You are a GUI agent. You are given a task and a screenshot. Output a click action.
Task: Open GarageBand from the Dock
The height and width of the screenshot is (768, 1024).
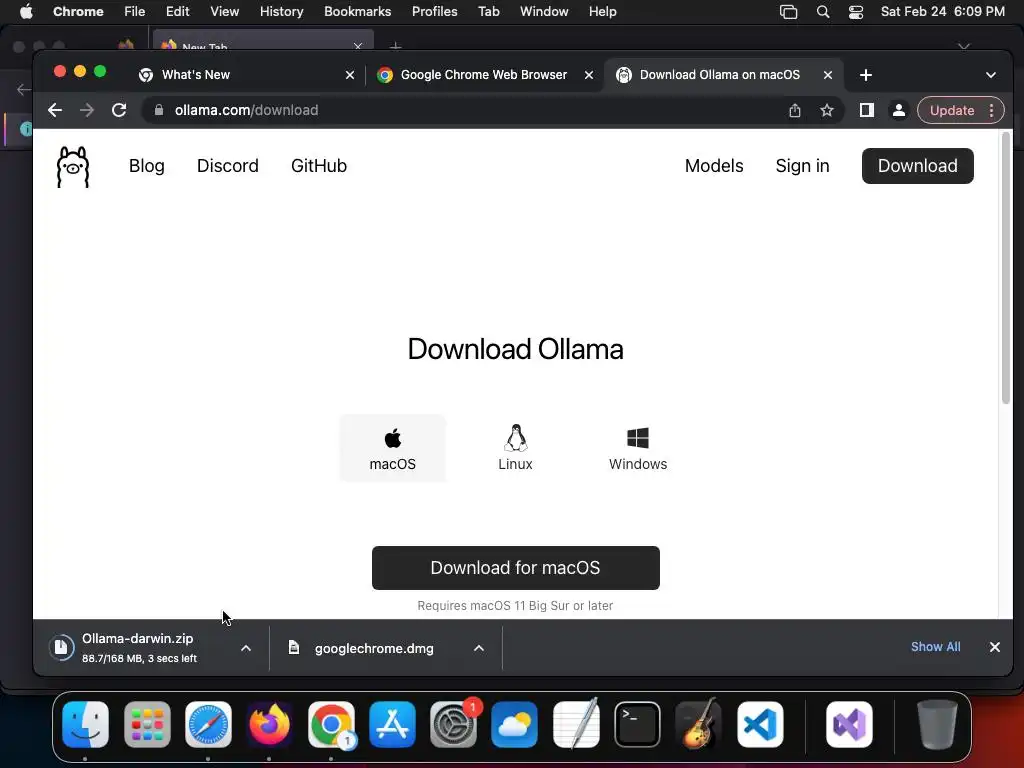pos(699,724)
